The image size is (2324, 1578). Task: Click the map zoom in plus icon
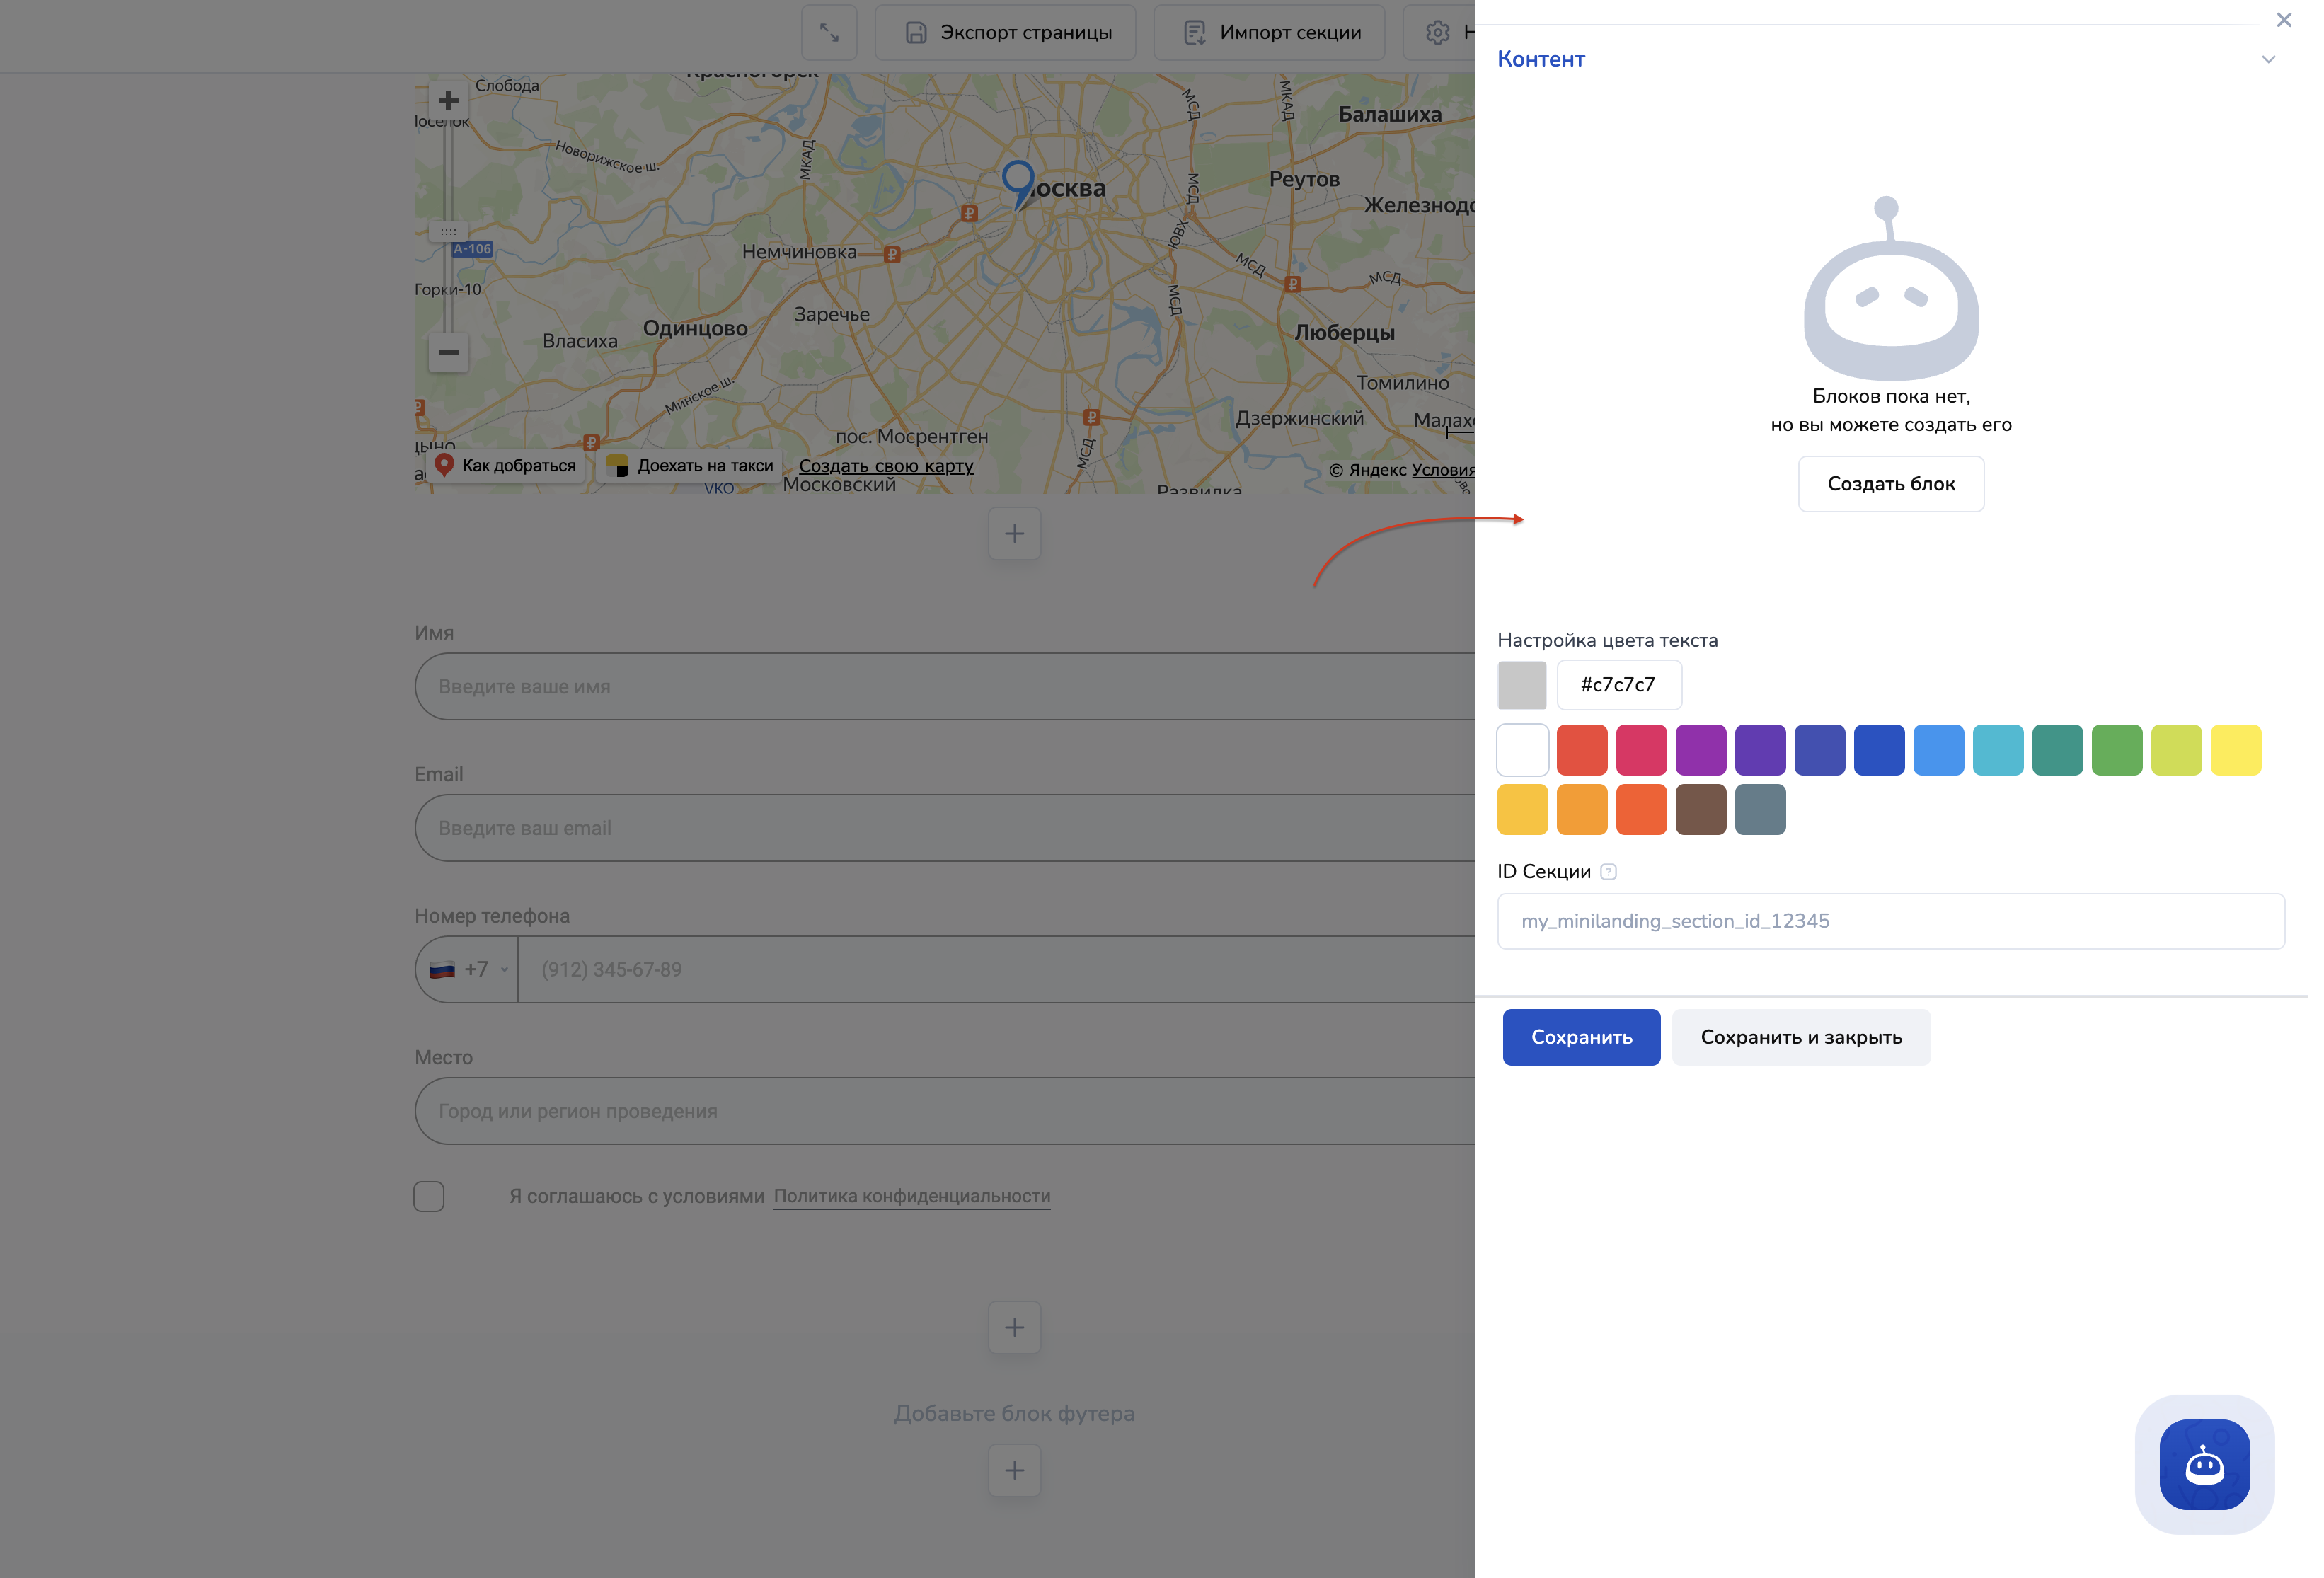coord(448,100)
